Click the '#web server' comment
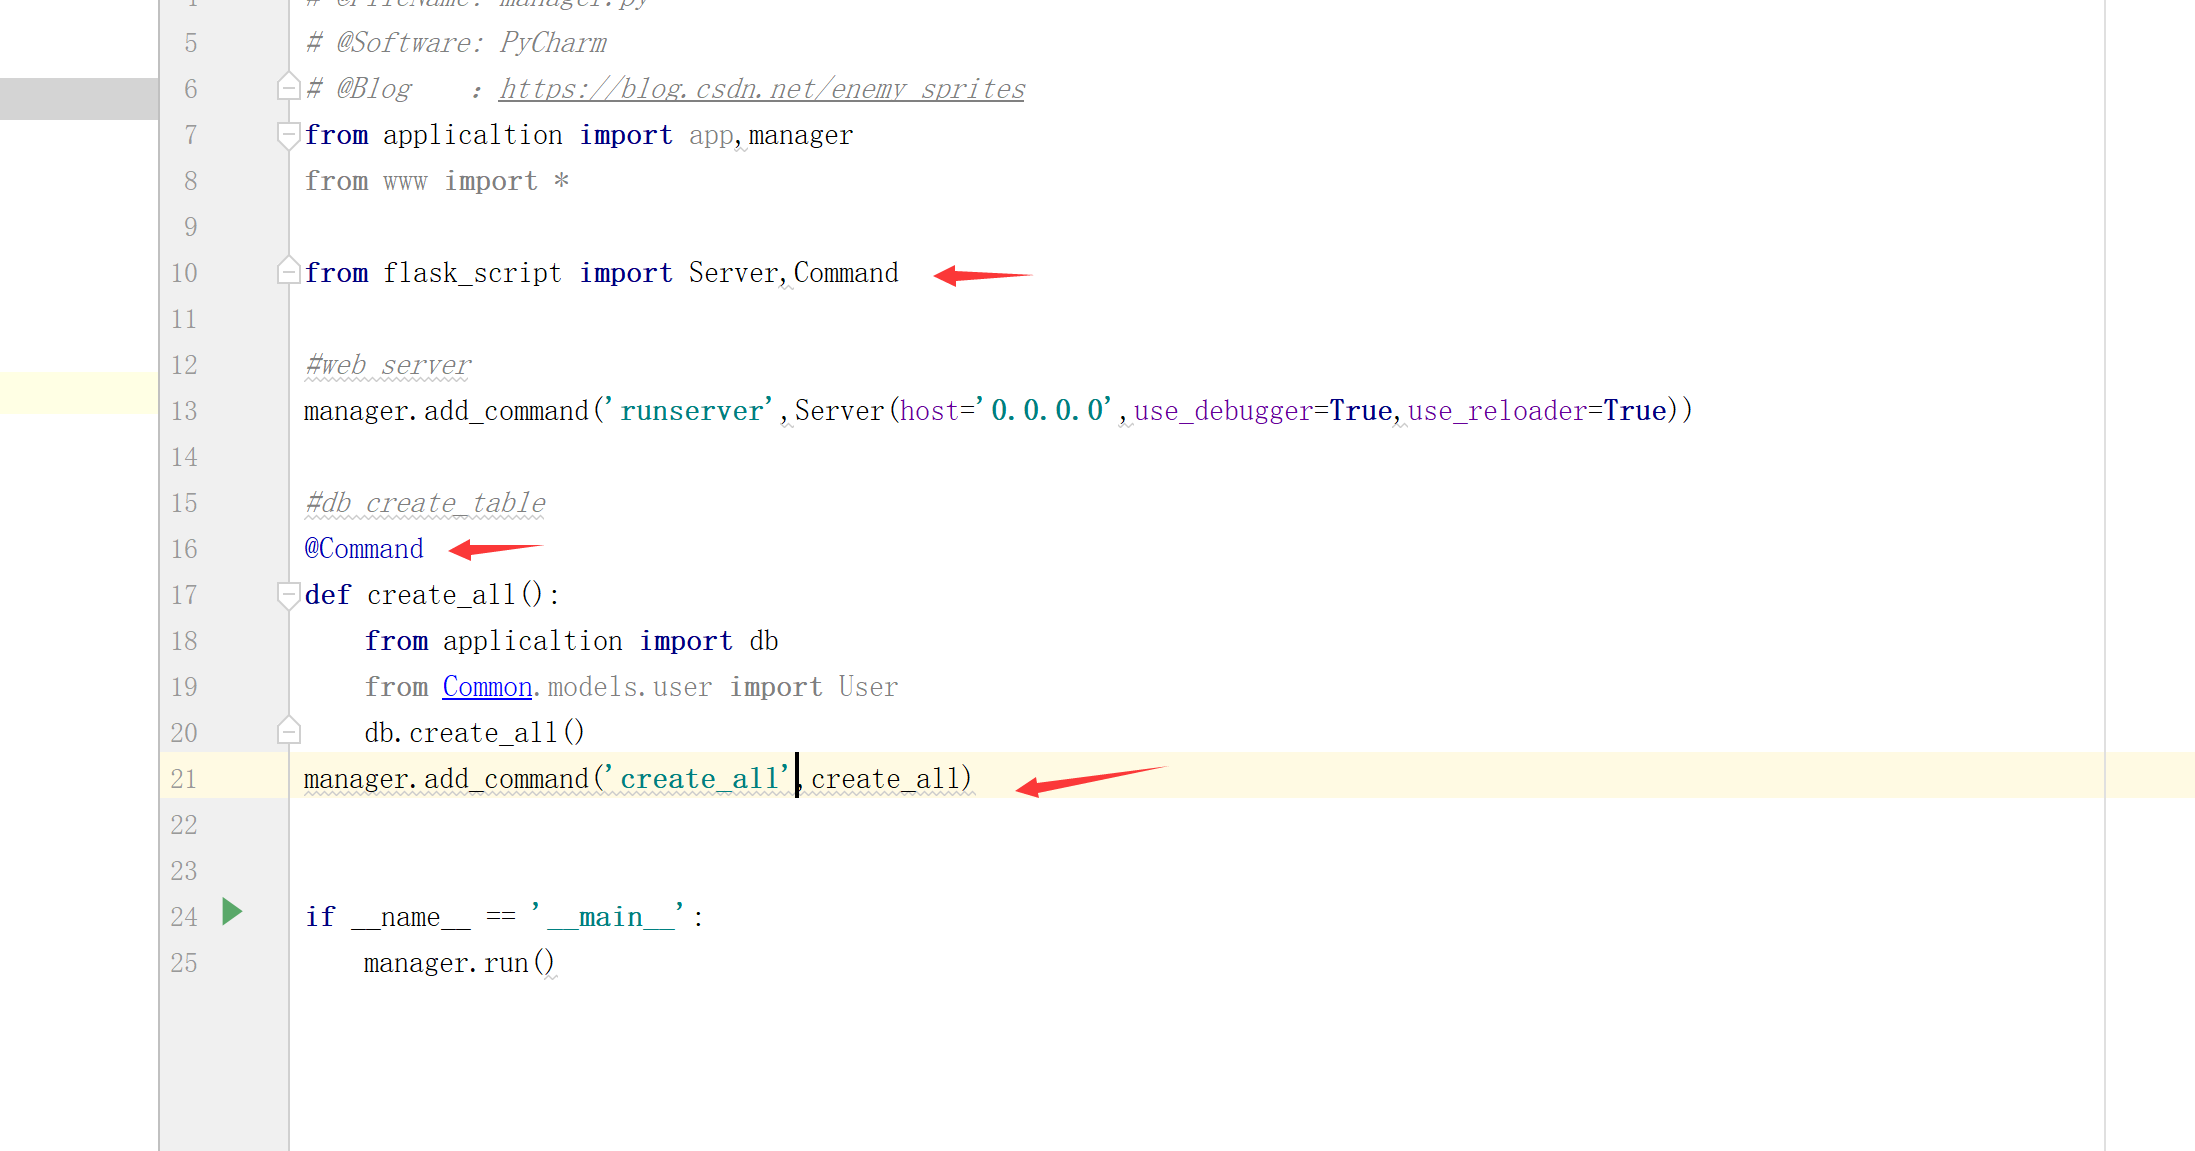2195x1151 pixels. coord(388,365)
